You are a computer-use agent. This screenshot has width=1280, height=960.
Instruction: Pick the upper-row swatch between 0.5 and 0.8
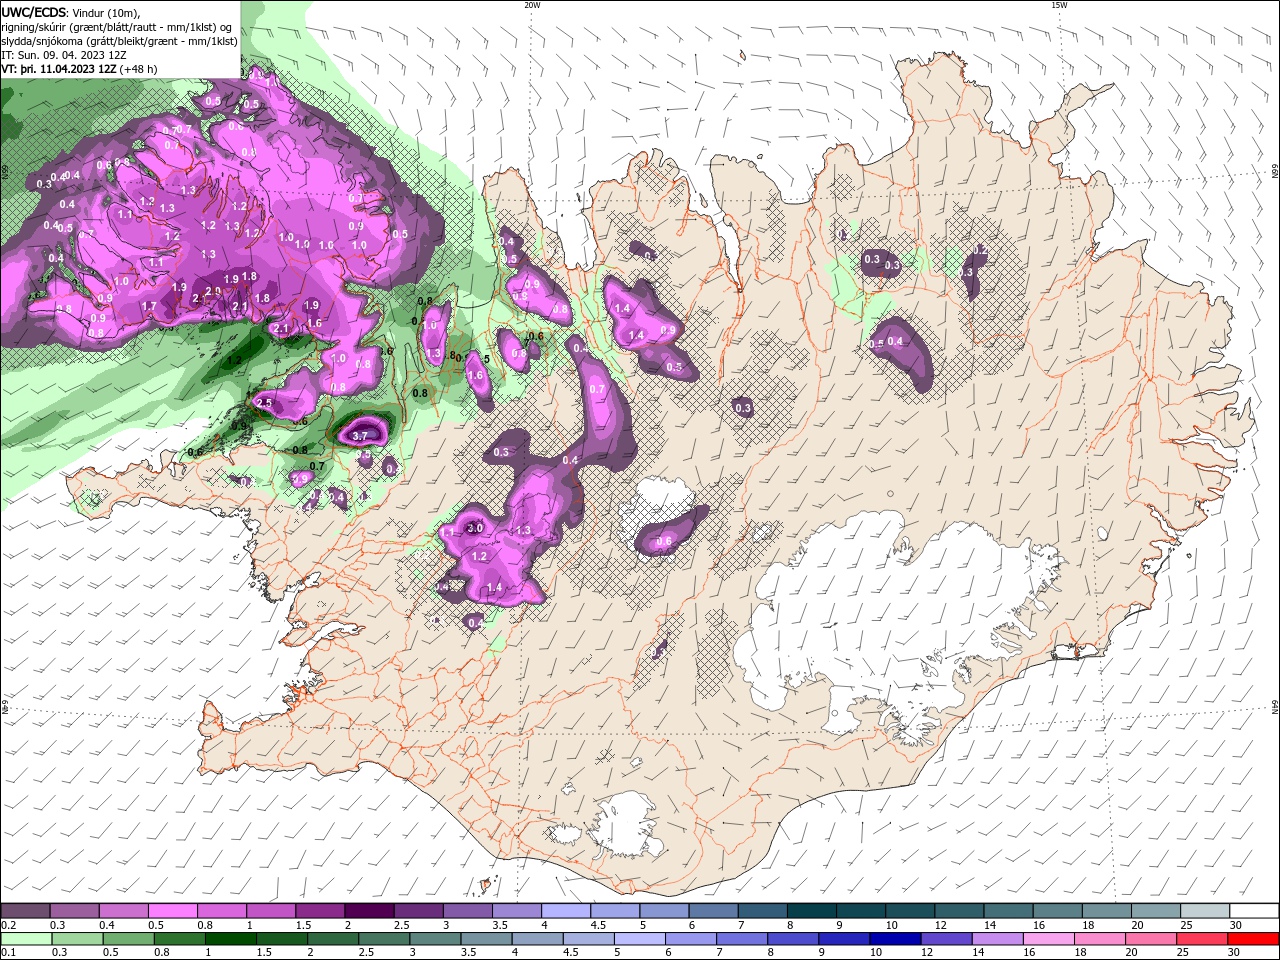[x=172, y=911]
